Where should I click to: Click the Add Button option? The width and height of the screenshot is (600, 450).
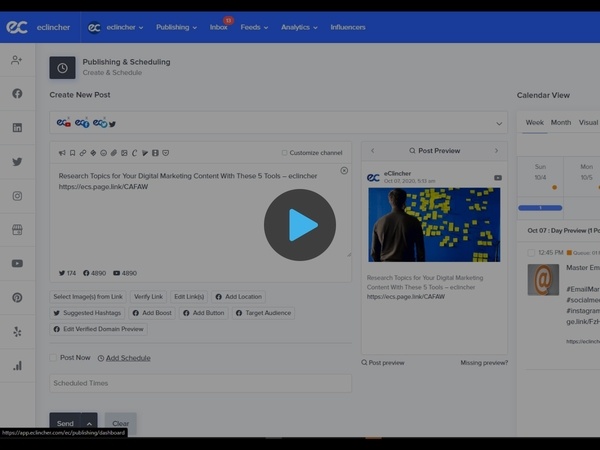[204, 313]
